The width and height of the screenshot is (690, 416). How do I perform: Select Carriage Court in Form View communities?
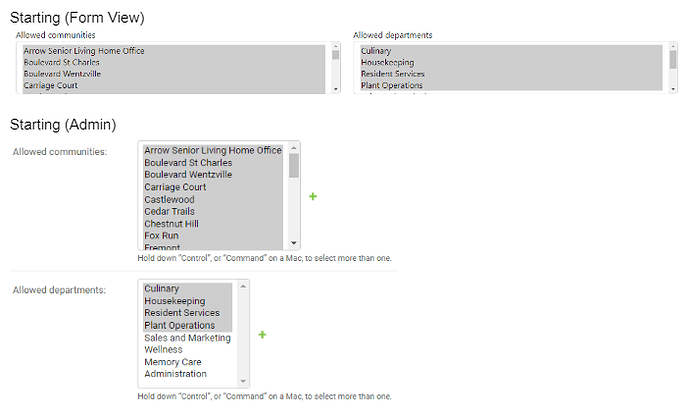(x=51, y=86)
